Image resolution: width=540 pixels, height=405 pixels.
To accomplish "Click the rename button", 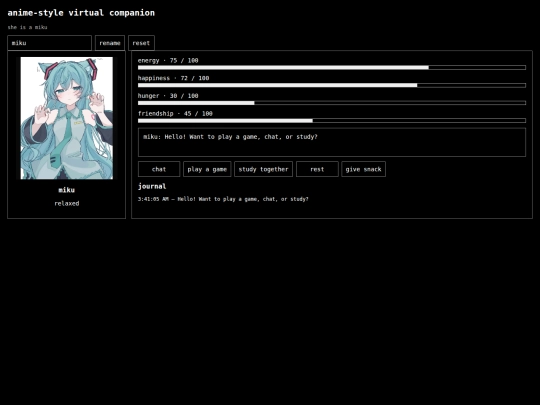I will pos(110,43).
